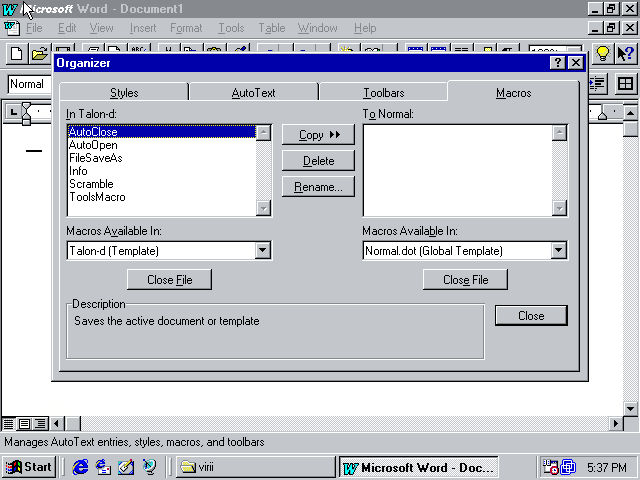Launch Internet Explorer from quick launch

click(x=80, y=467)
